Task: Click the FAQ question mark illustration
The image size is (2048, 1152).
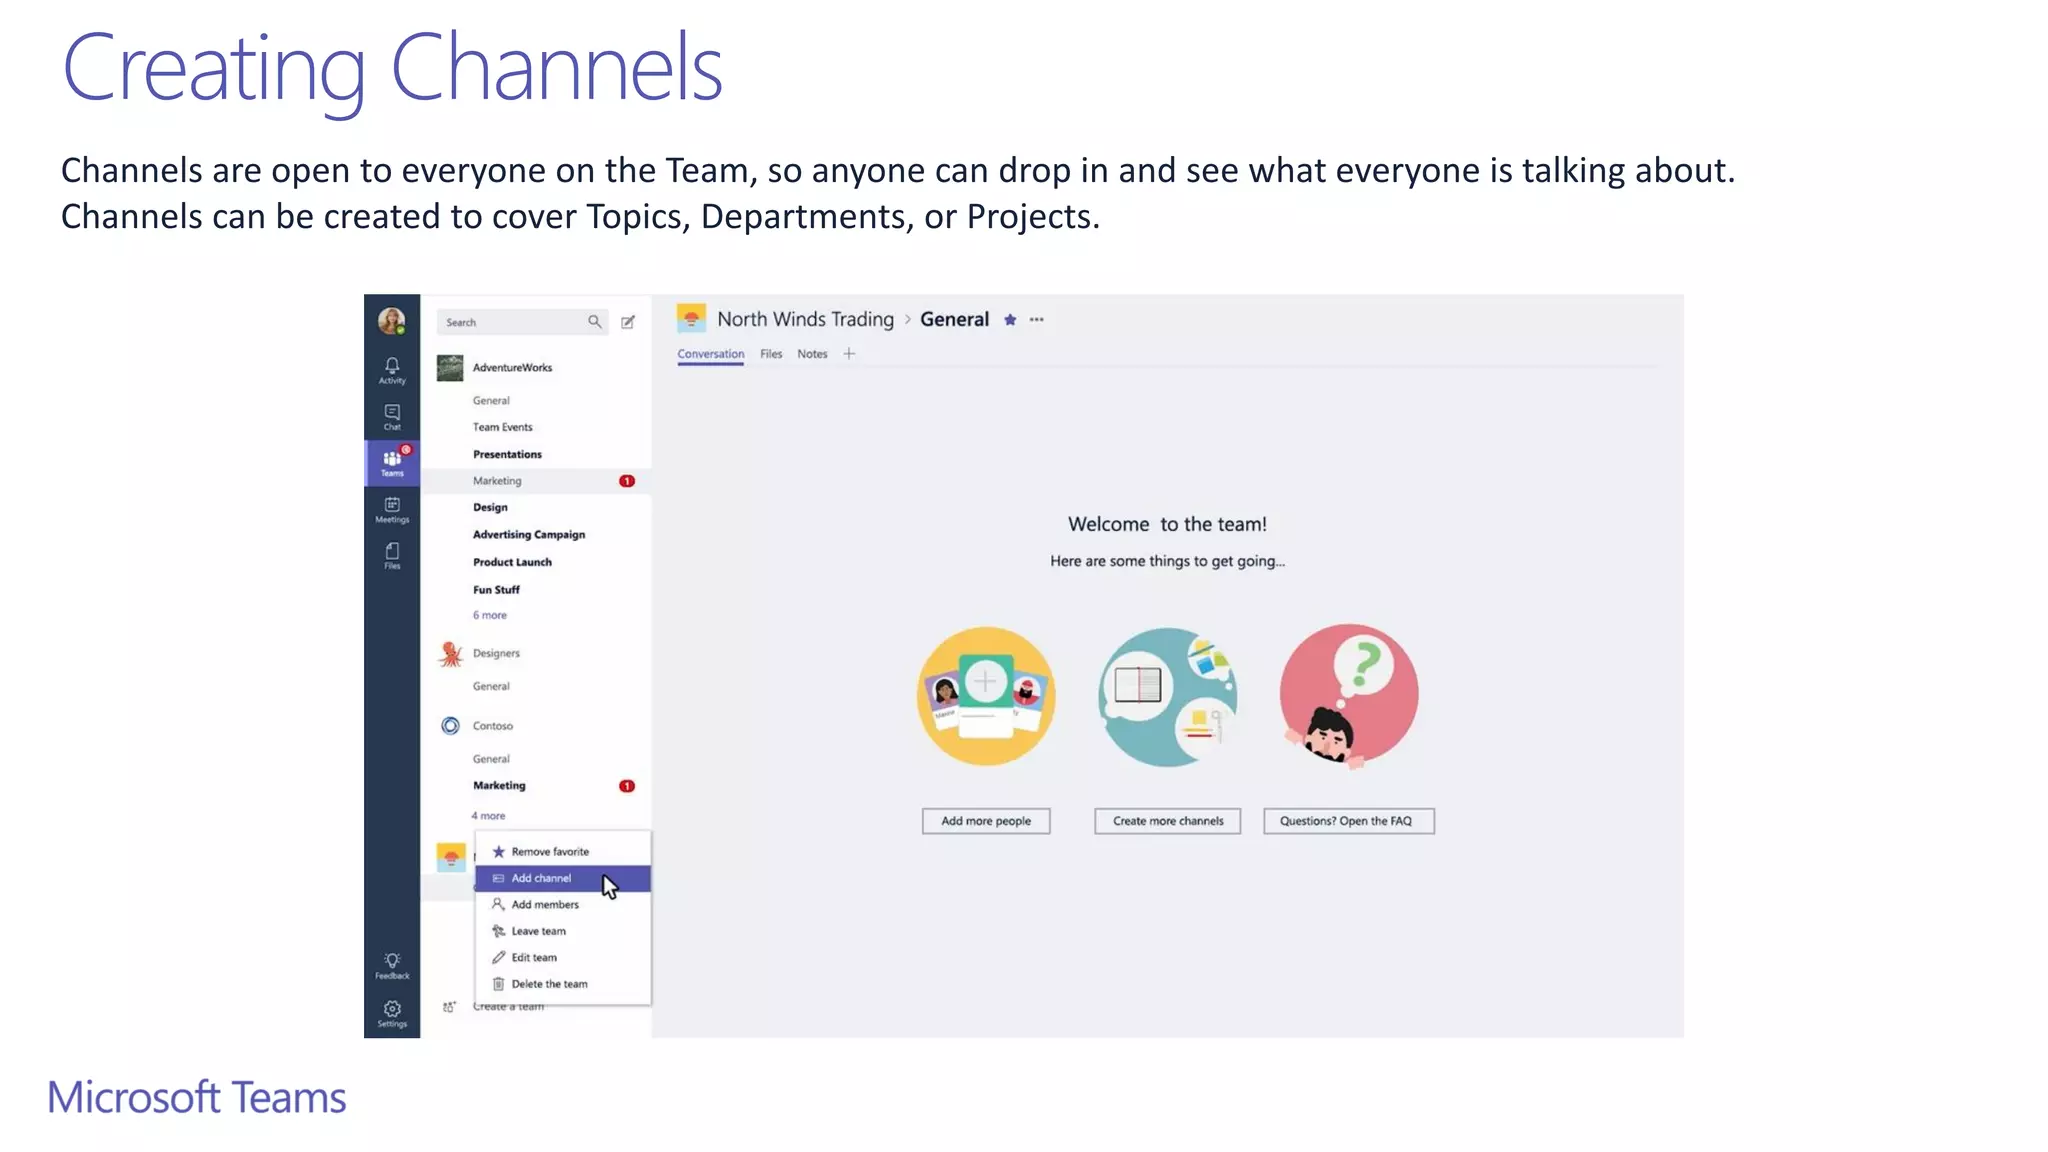Action: click(x=1349, y=696)
